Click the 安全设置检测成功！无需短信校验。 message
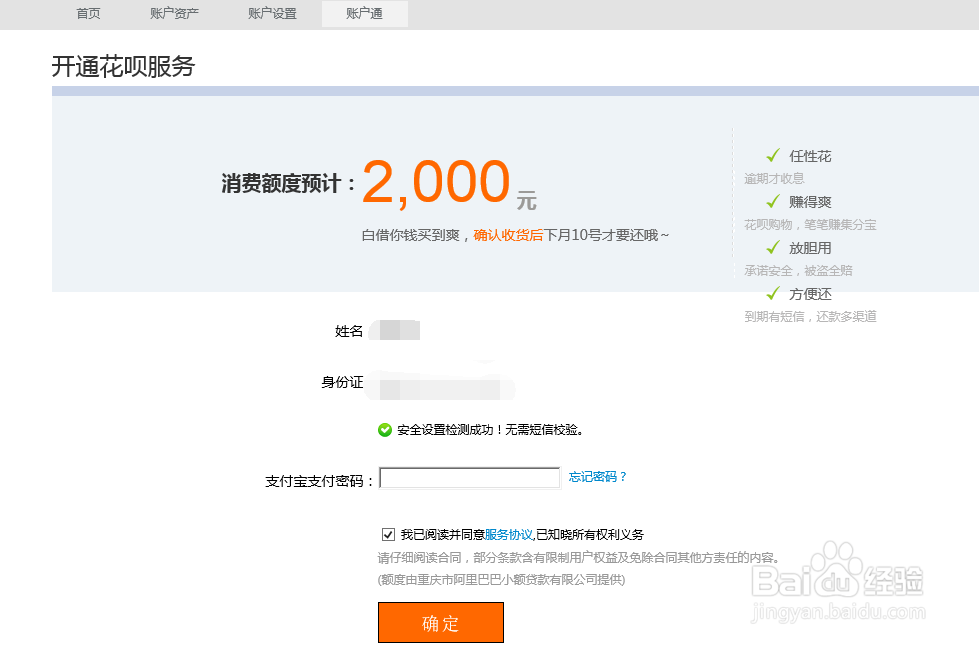 [x=490, y=430]
